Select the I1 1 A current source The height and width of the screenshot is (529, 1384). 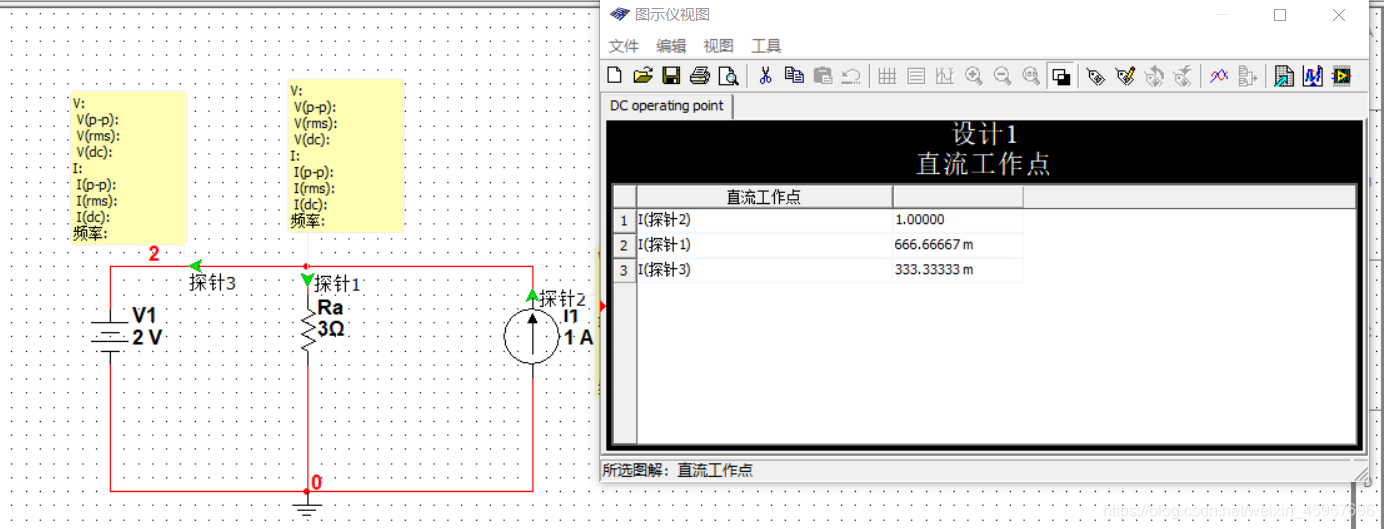(532, 338)
